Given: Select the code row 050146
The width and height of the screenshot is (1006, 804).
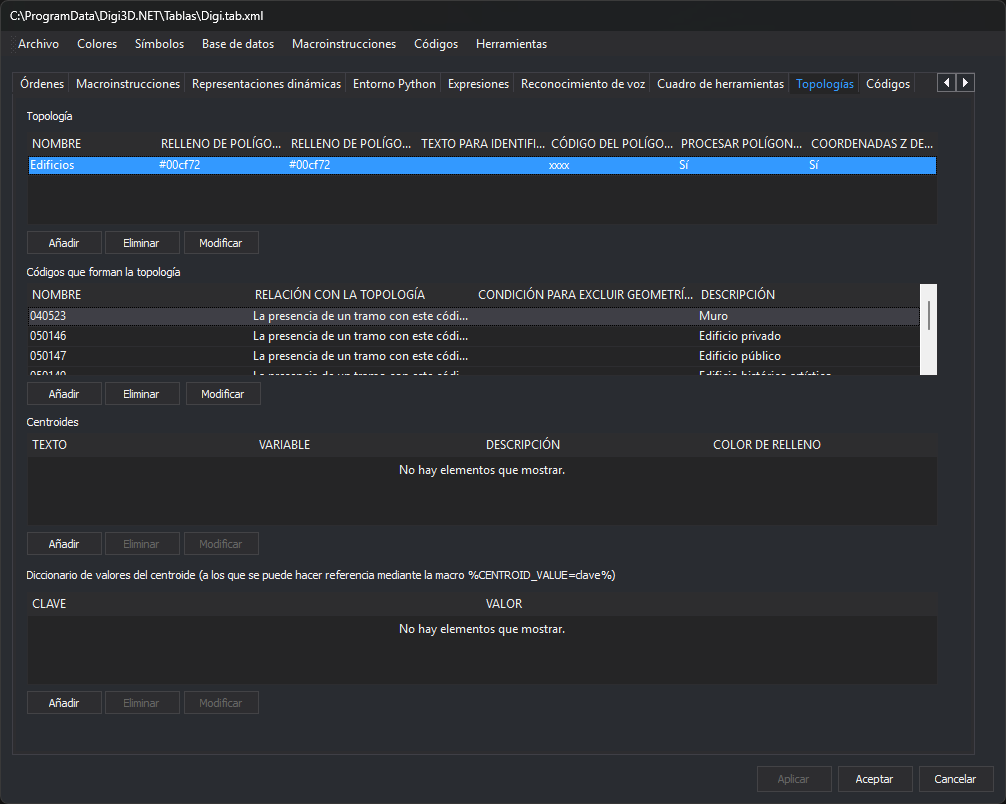Looking at the screenshot, I should [473, 336].
